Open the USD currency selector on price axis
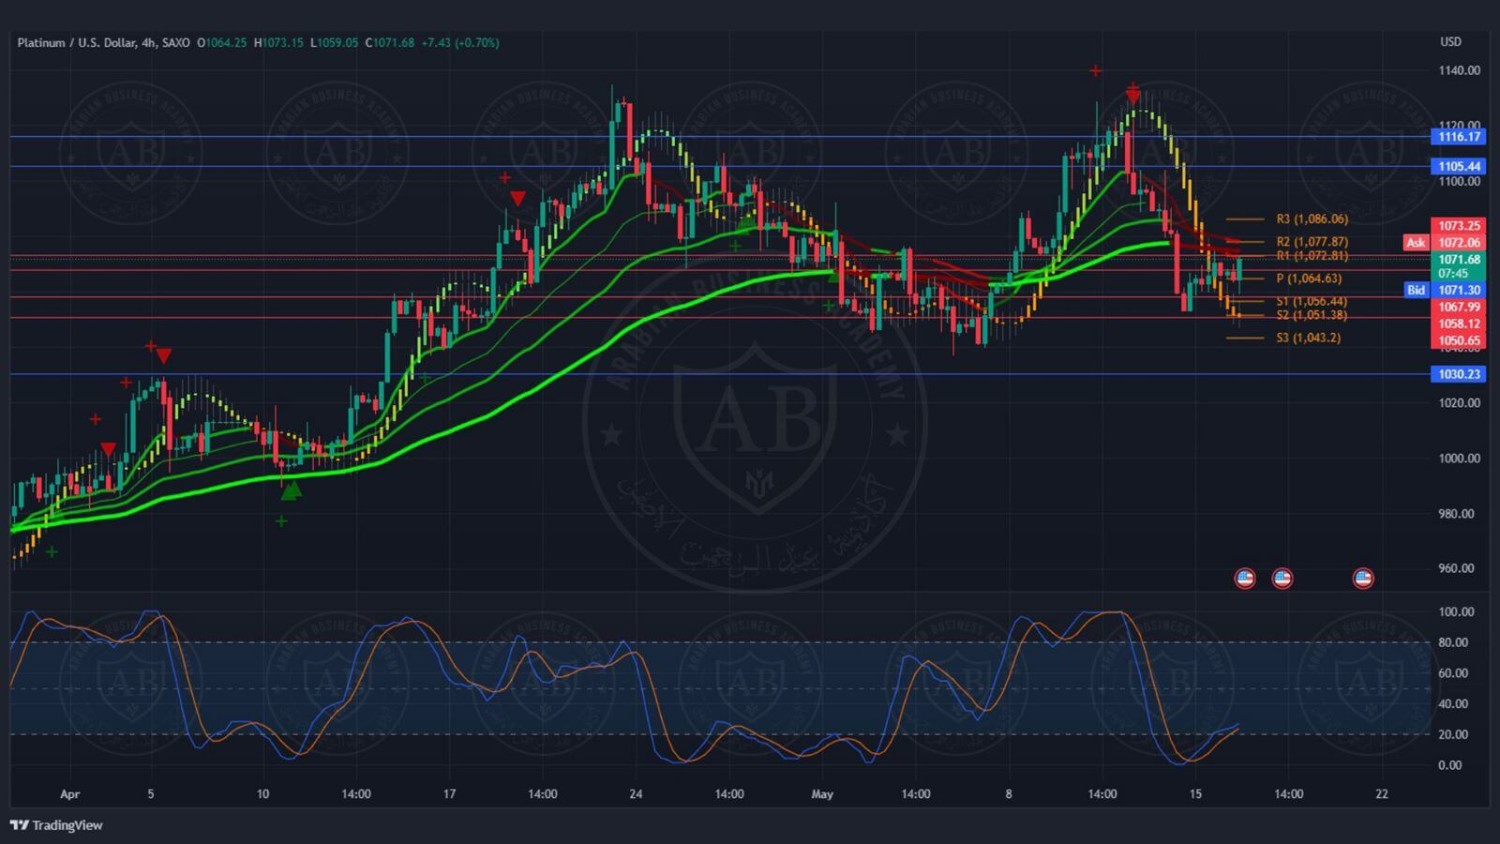Image resolution: width=1500 pixels, height=844 pixels. pos(1450,42)
